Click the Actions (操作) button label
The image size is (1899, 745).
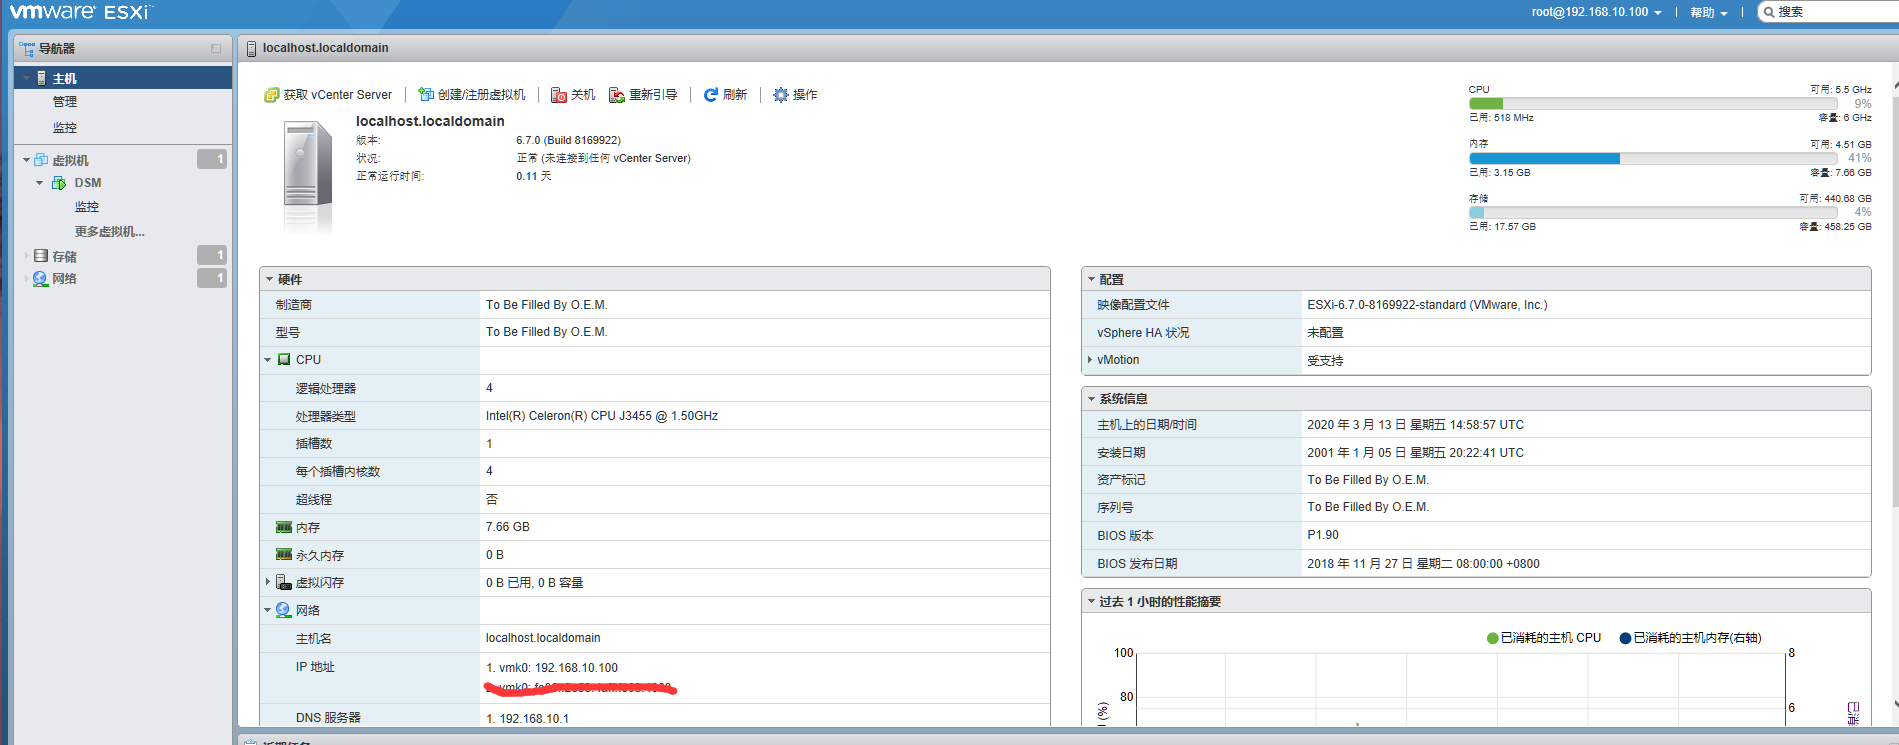coord(805,95)
